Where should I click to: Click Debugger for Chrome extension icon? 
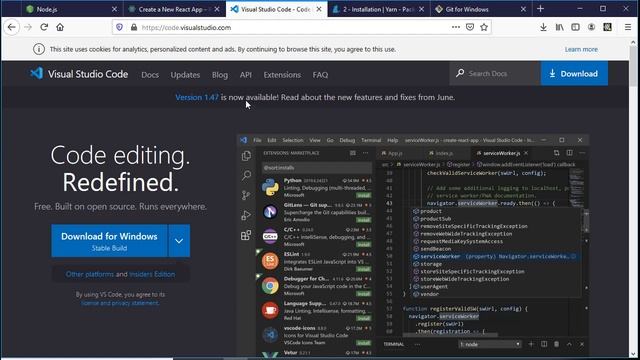click(x=270, y=286)
